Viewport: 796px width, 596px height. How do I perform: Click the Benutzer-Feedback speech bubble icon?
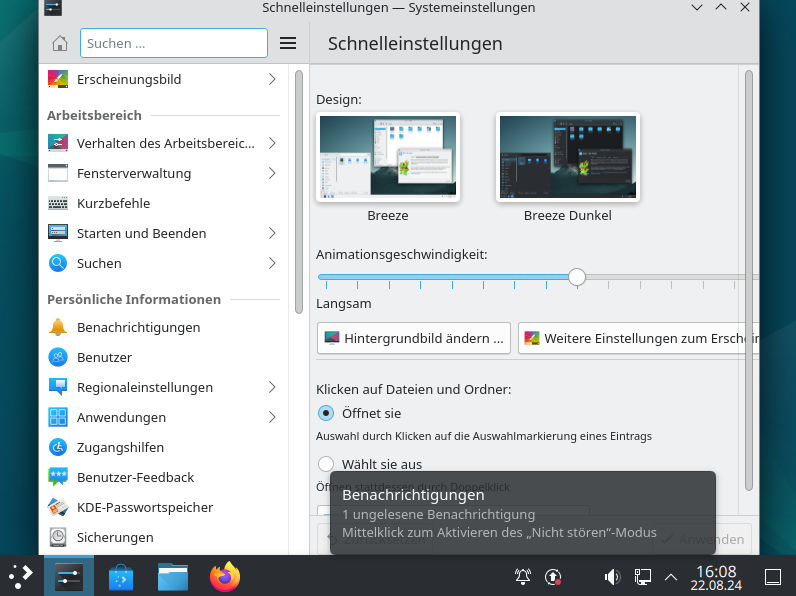[x=58, y=477]
